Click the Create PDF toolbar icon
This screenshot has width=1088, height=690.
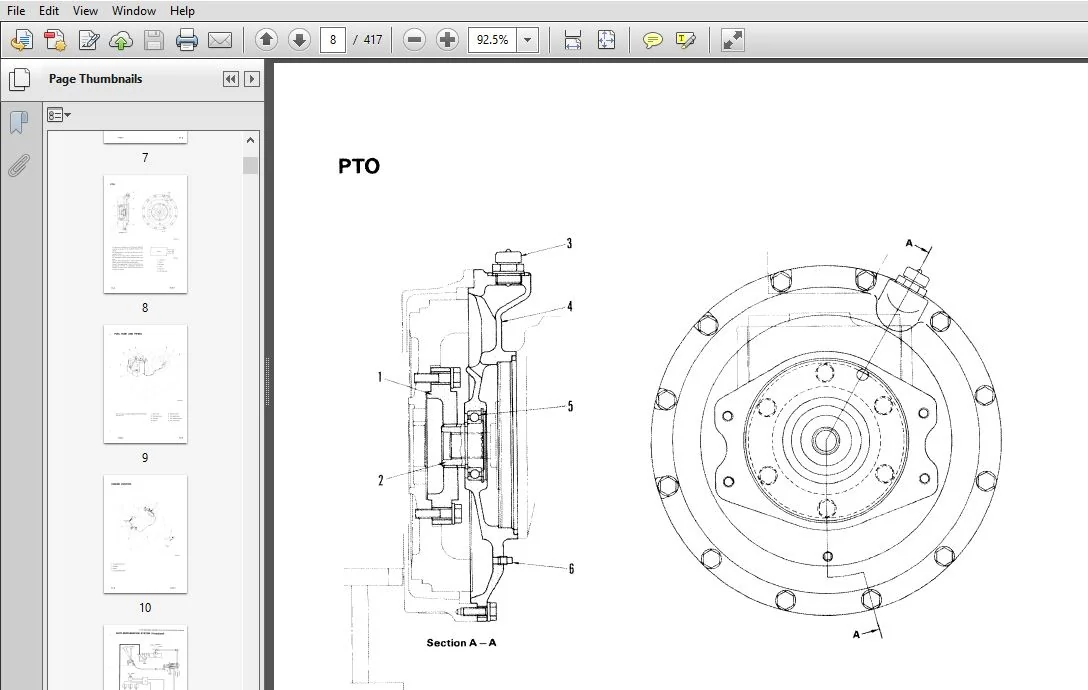22,40
